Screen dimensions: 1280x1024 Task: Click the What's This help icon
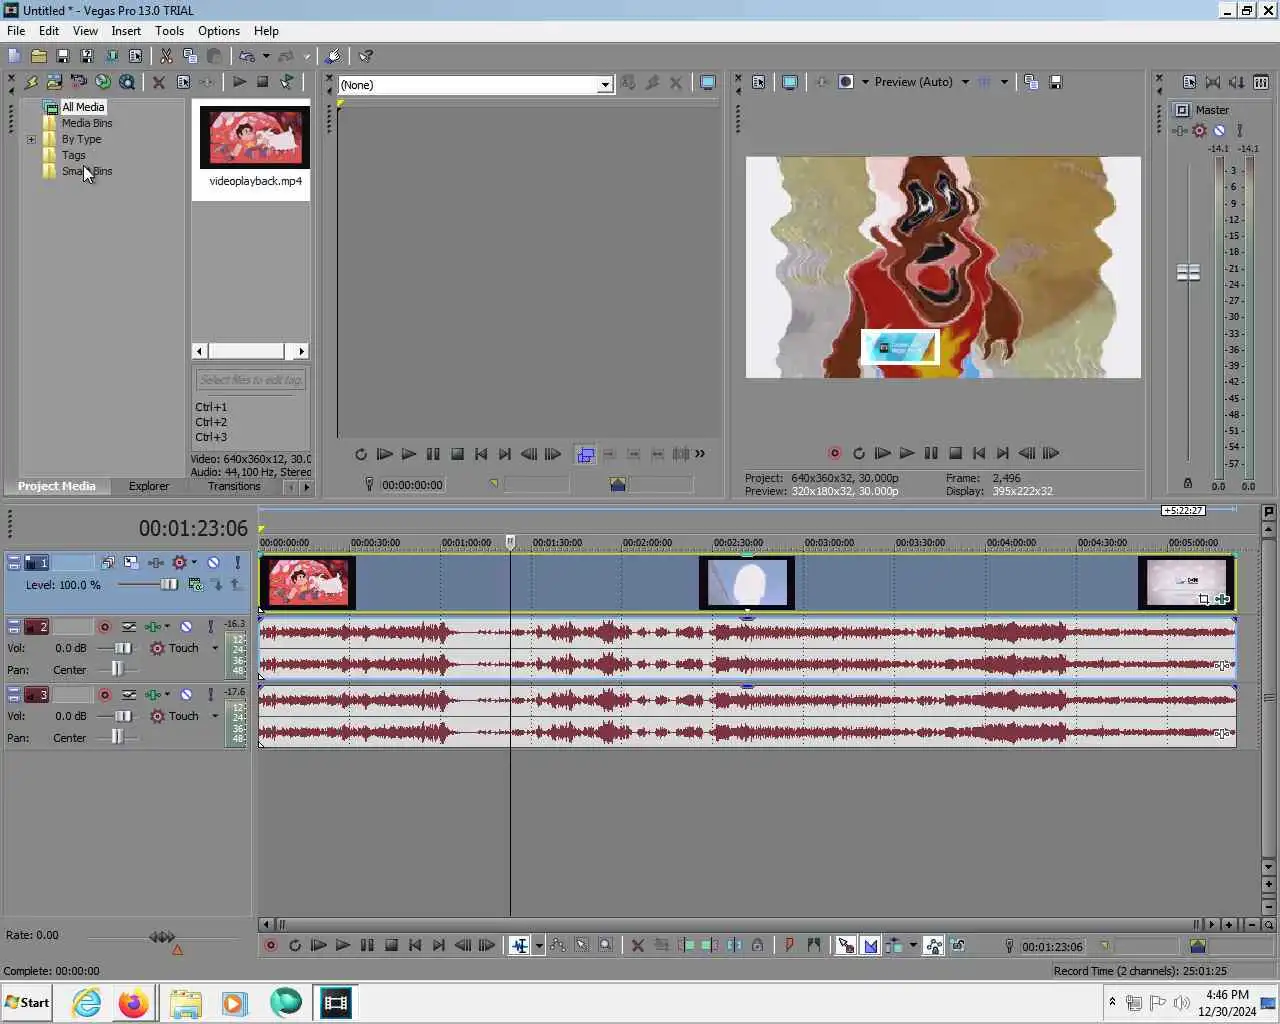tap(366, 56)
